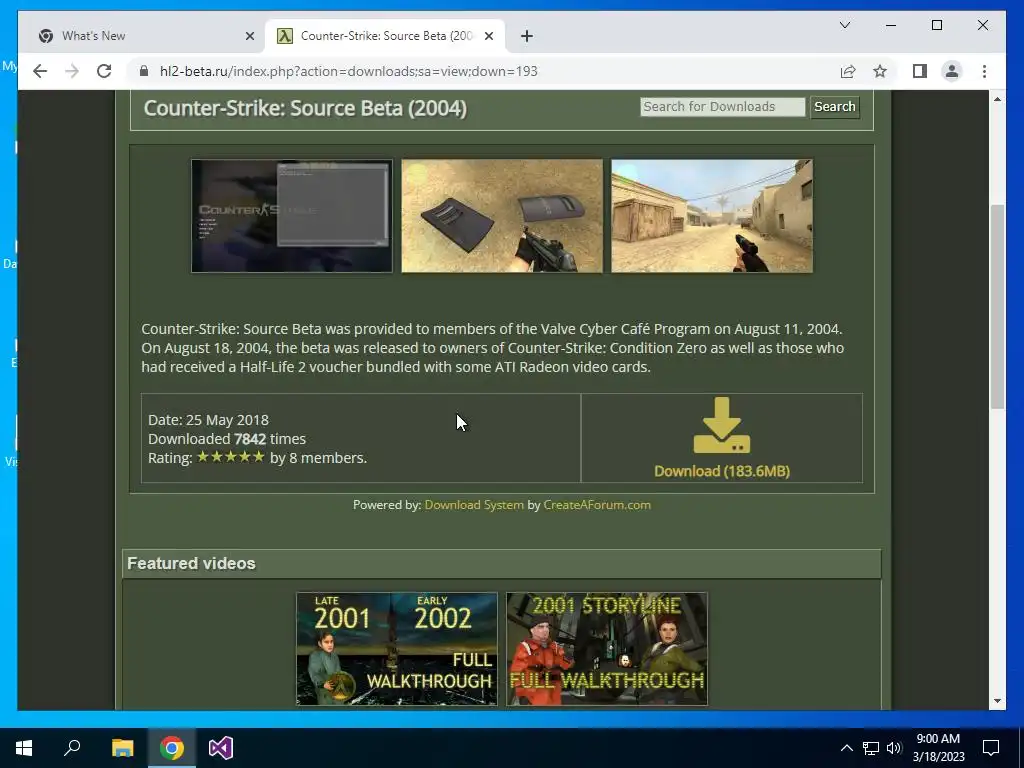Open Visual Studio from the taskbar

pyautogui.click(x=221, y=748)
